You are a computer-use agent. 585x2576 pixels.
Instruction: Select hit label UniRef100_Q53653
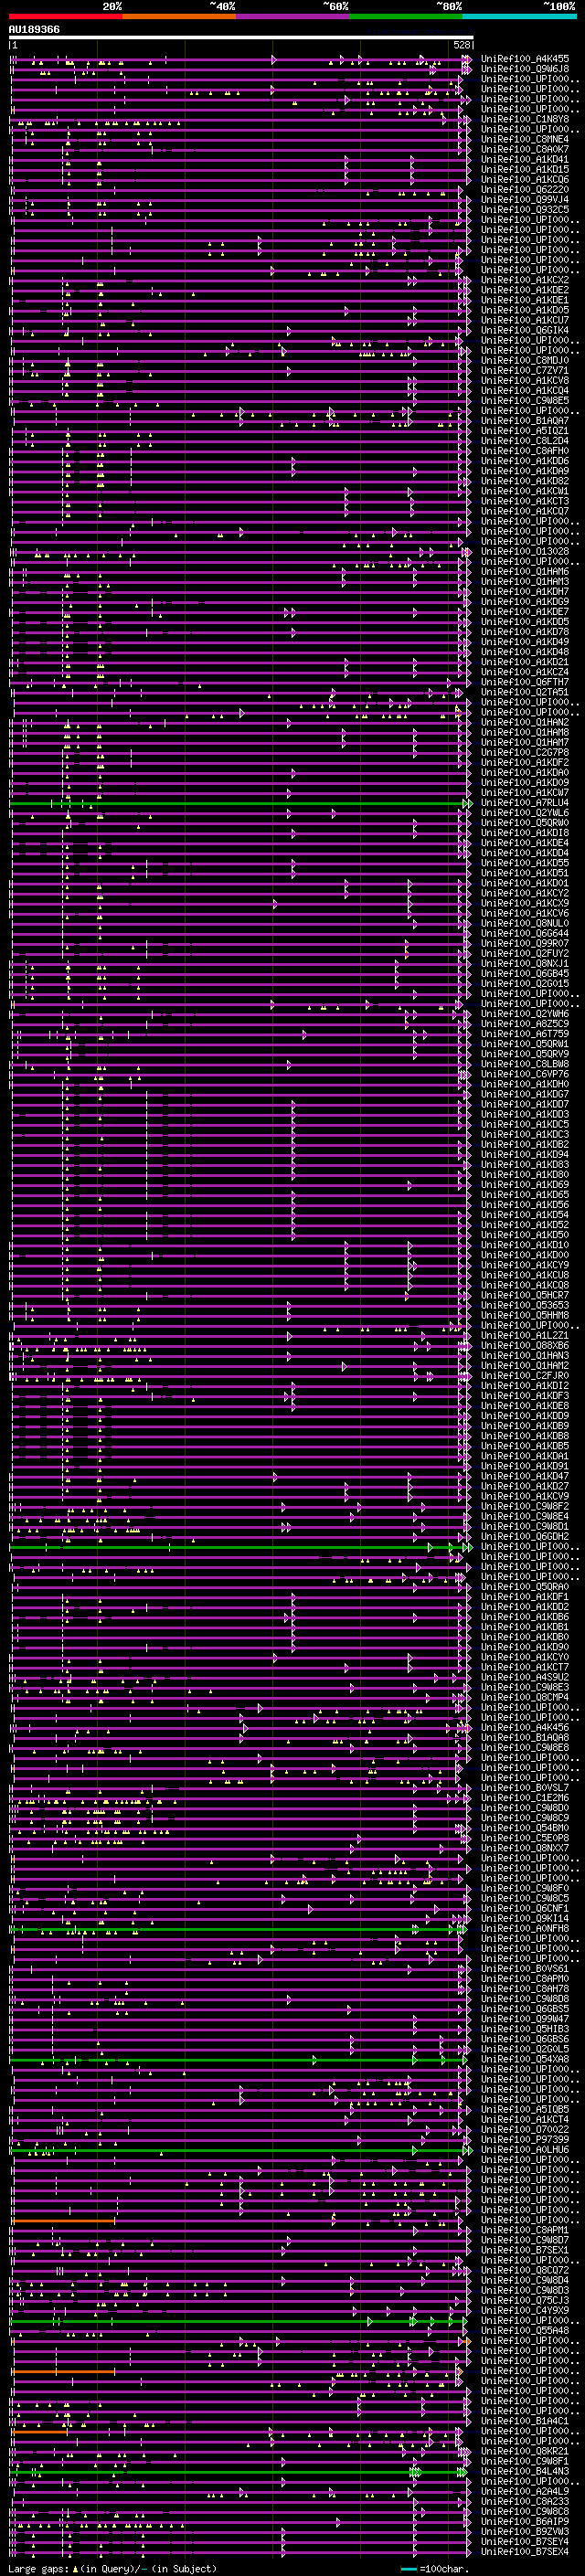525,1305
